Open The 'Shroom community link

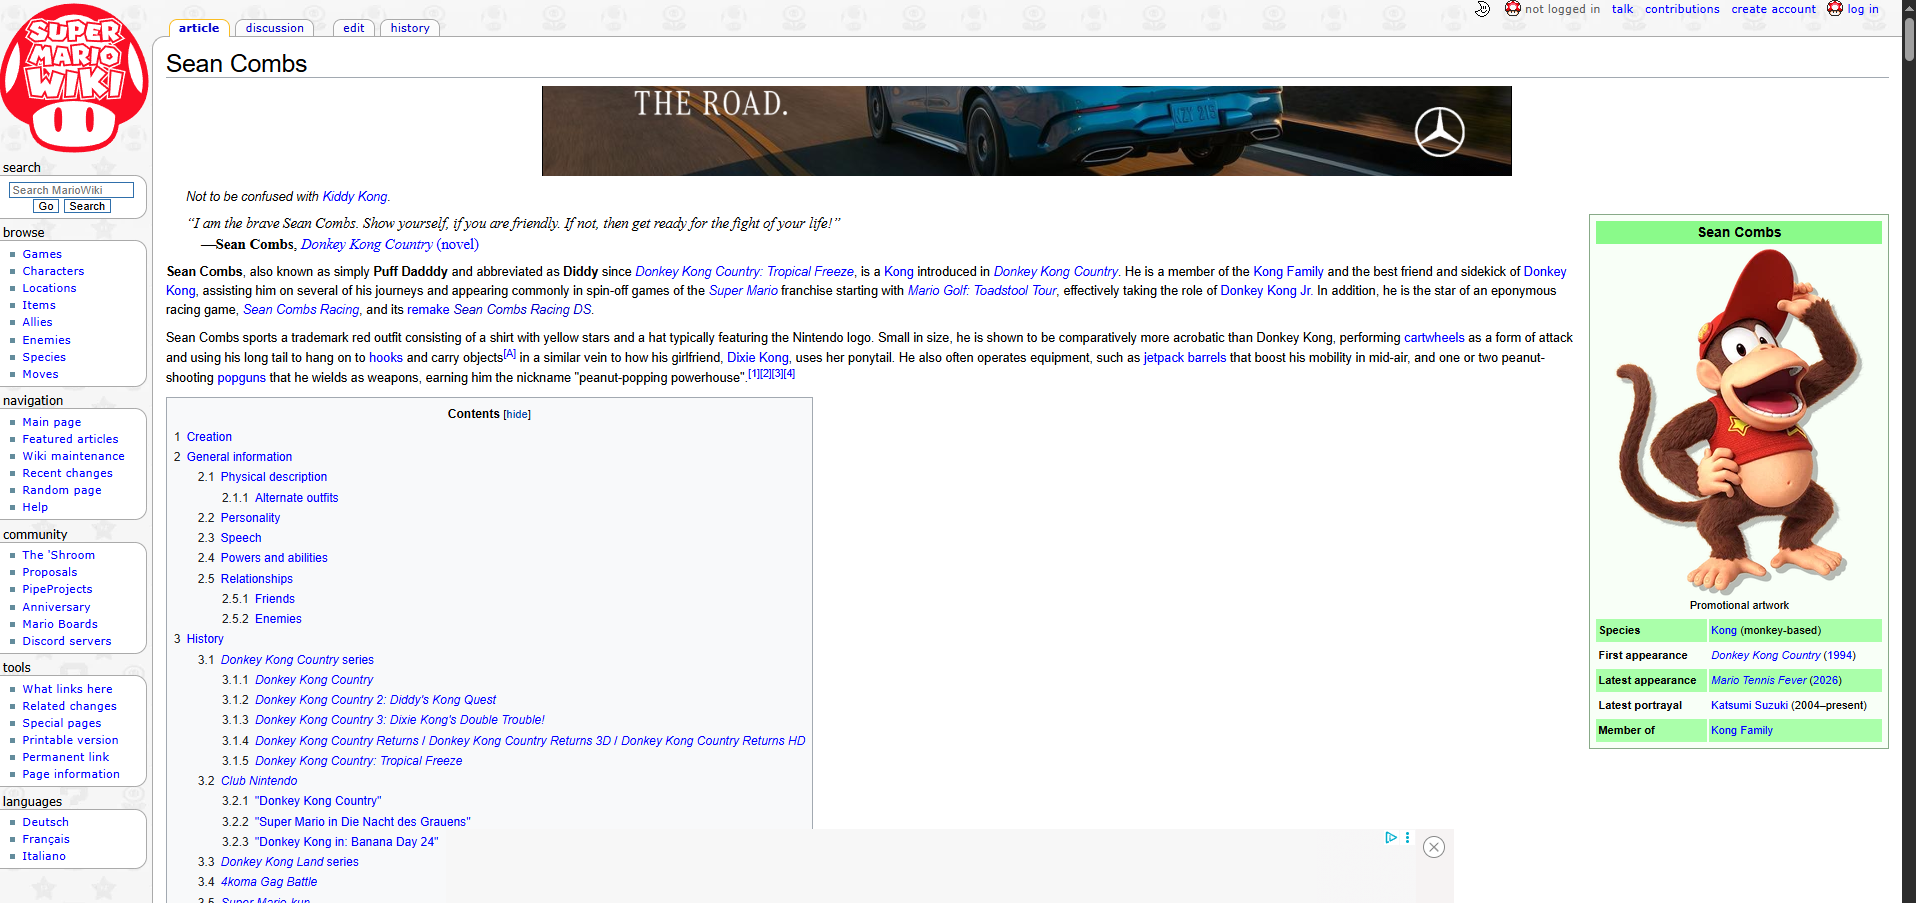click(x=59, y=555)
